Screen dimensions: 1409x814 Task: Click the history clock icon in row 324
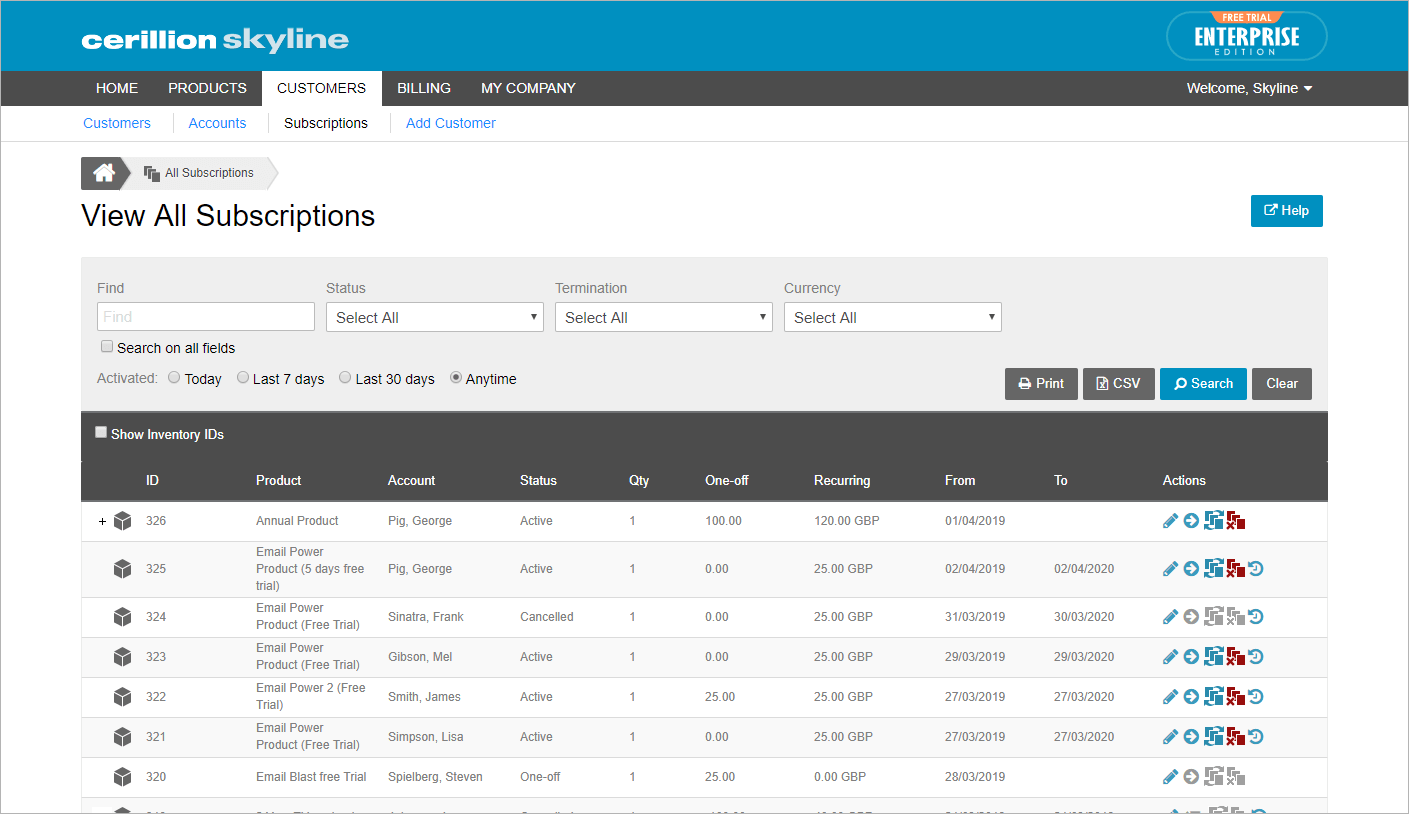pos(1256,617)
